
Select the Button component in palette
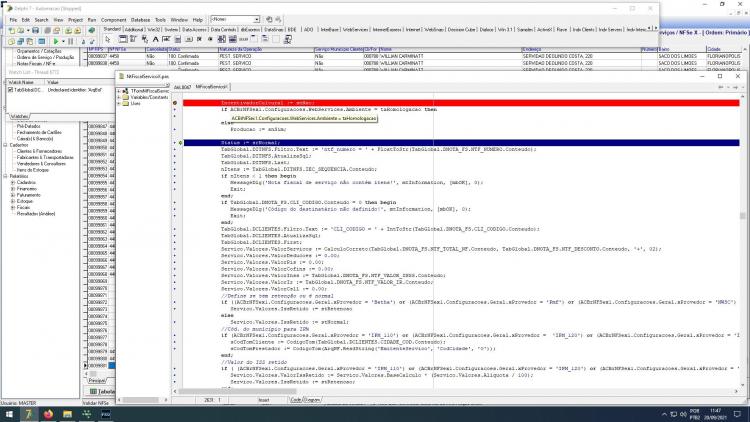point(188,39)
